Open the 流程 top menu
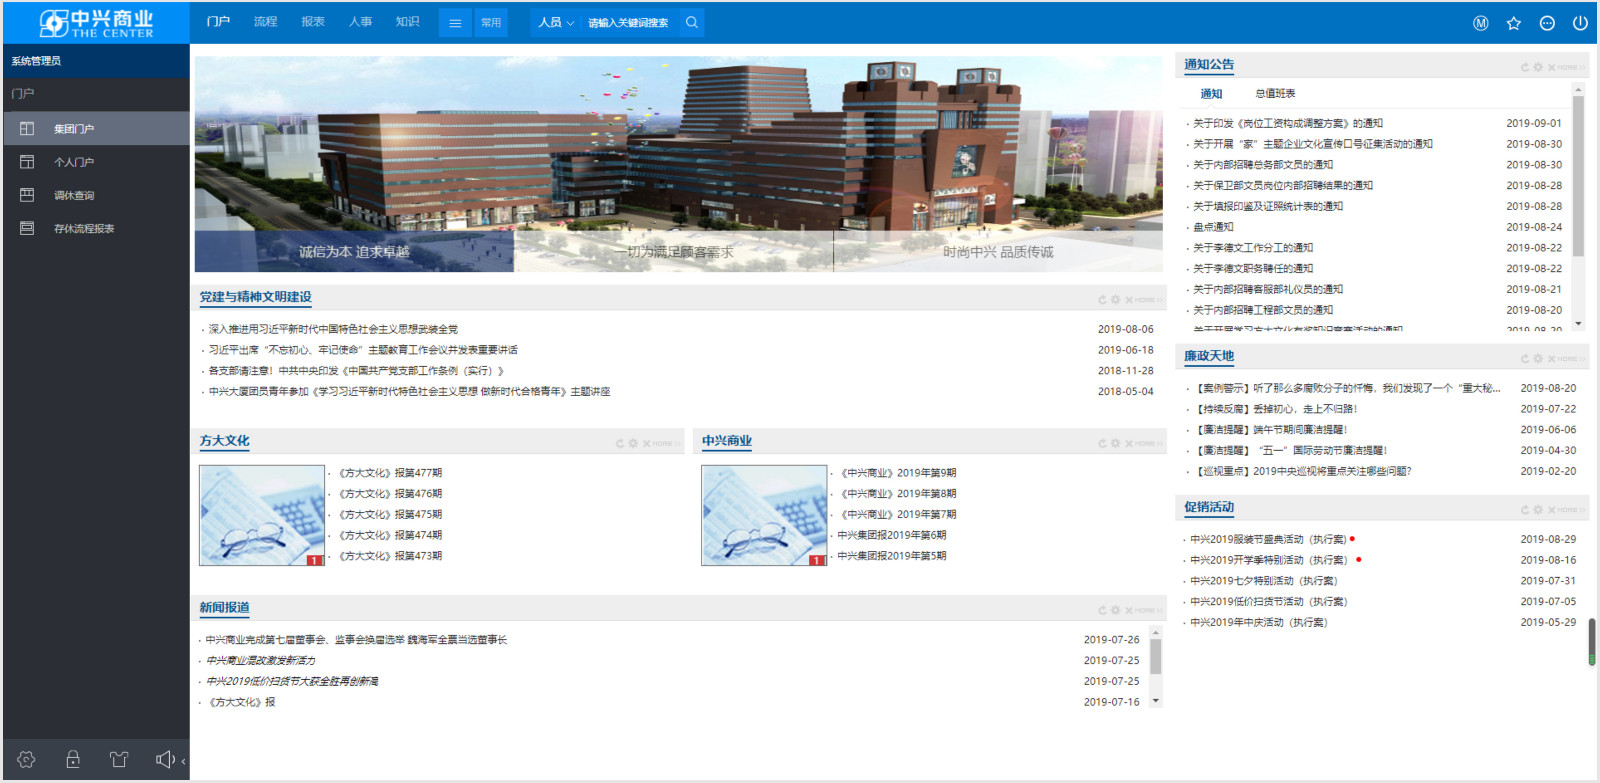Image resolution: width=1600 pixels, height=783 pixels. 265,22
